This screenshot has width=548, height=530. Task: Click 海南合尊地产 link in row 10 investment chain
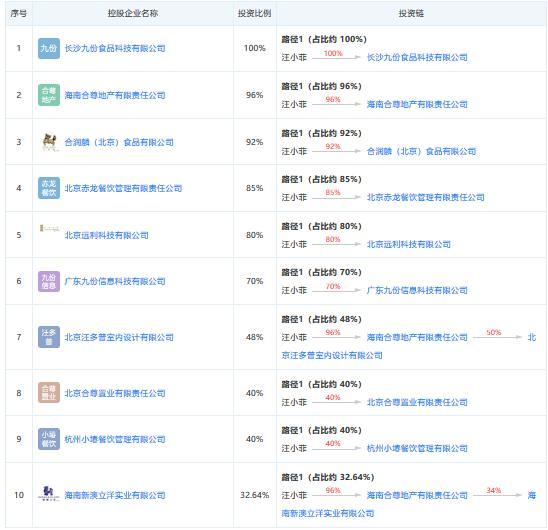pyautogui.click(x=417, y=495)
